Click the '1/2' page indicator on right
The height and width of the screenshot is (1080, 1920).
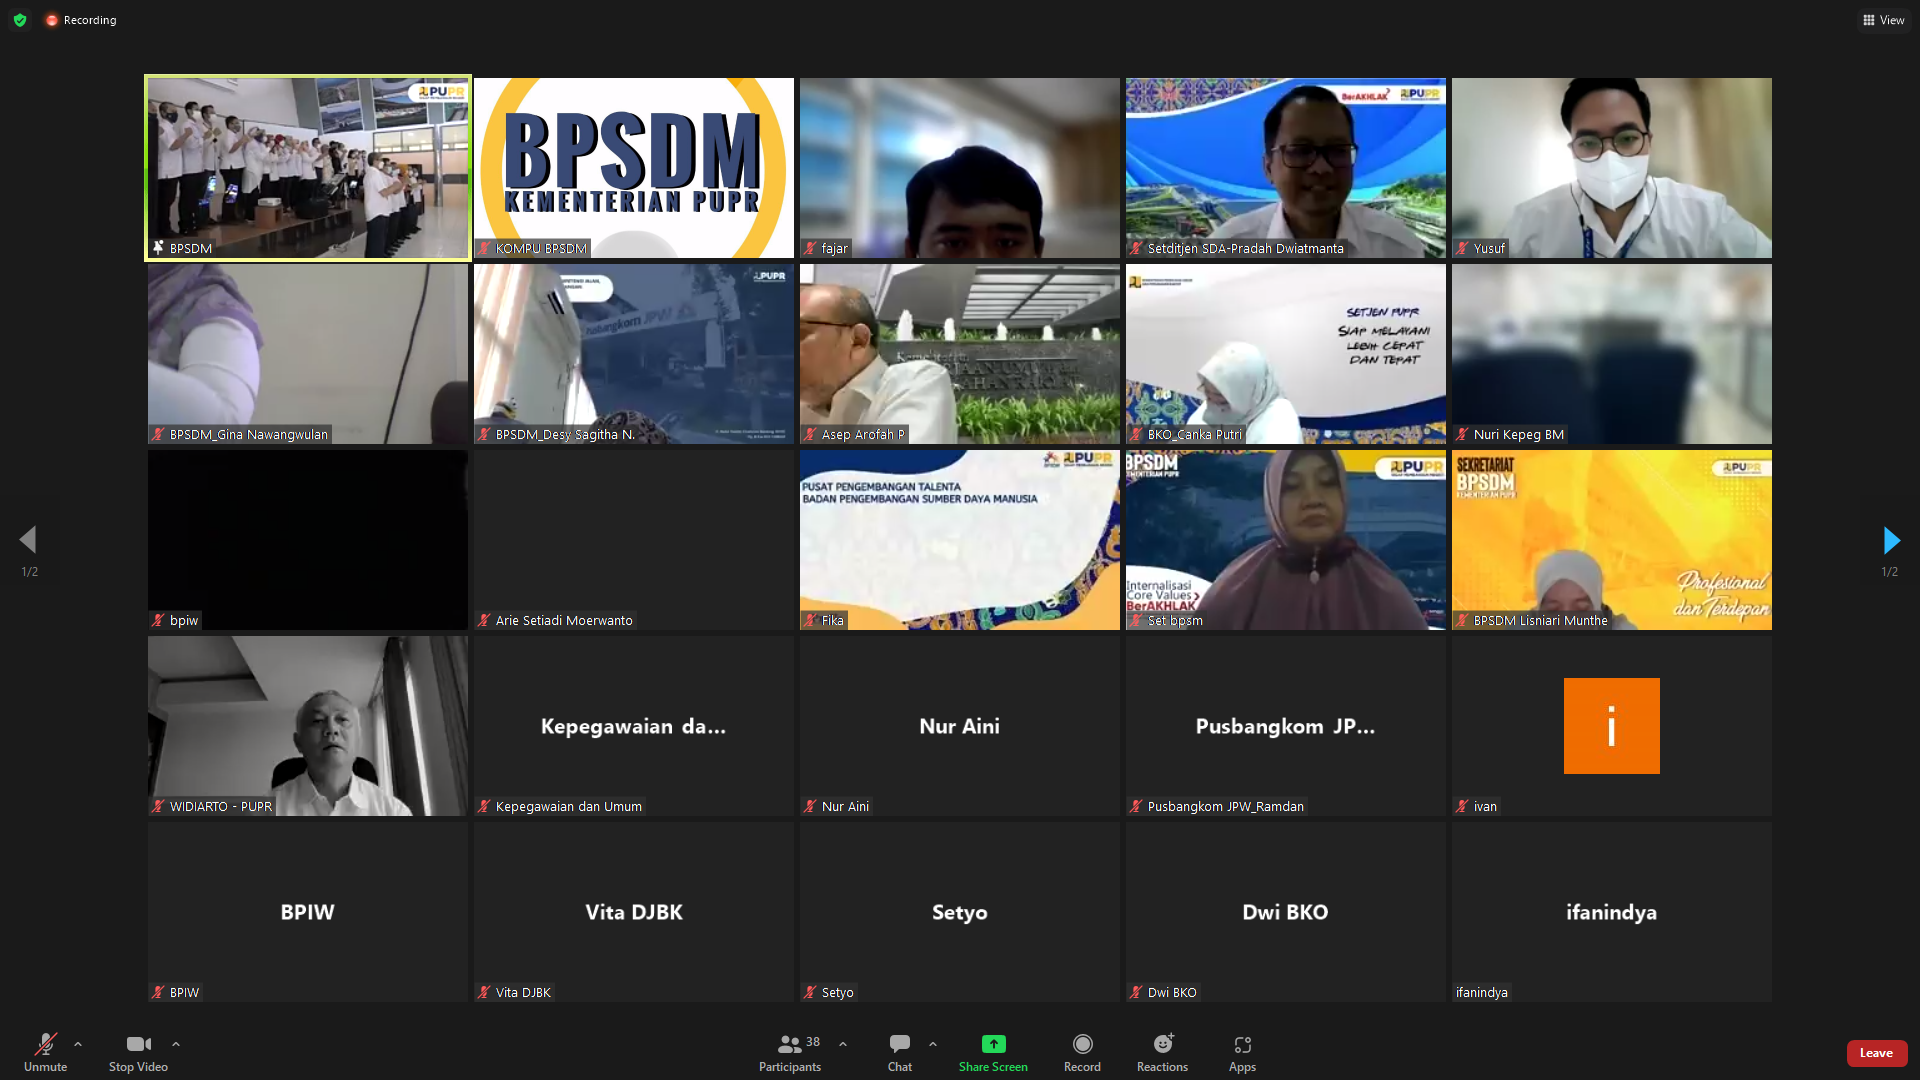tap(1889, 572)
